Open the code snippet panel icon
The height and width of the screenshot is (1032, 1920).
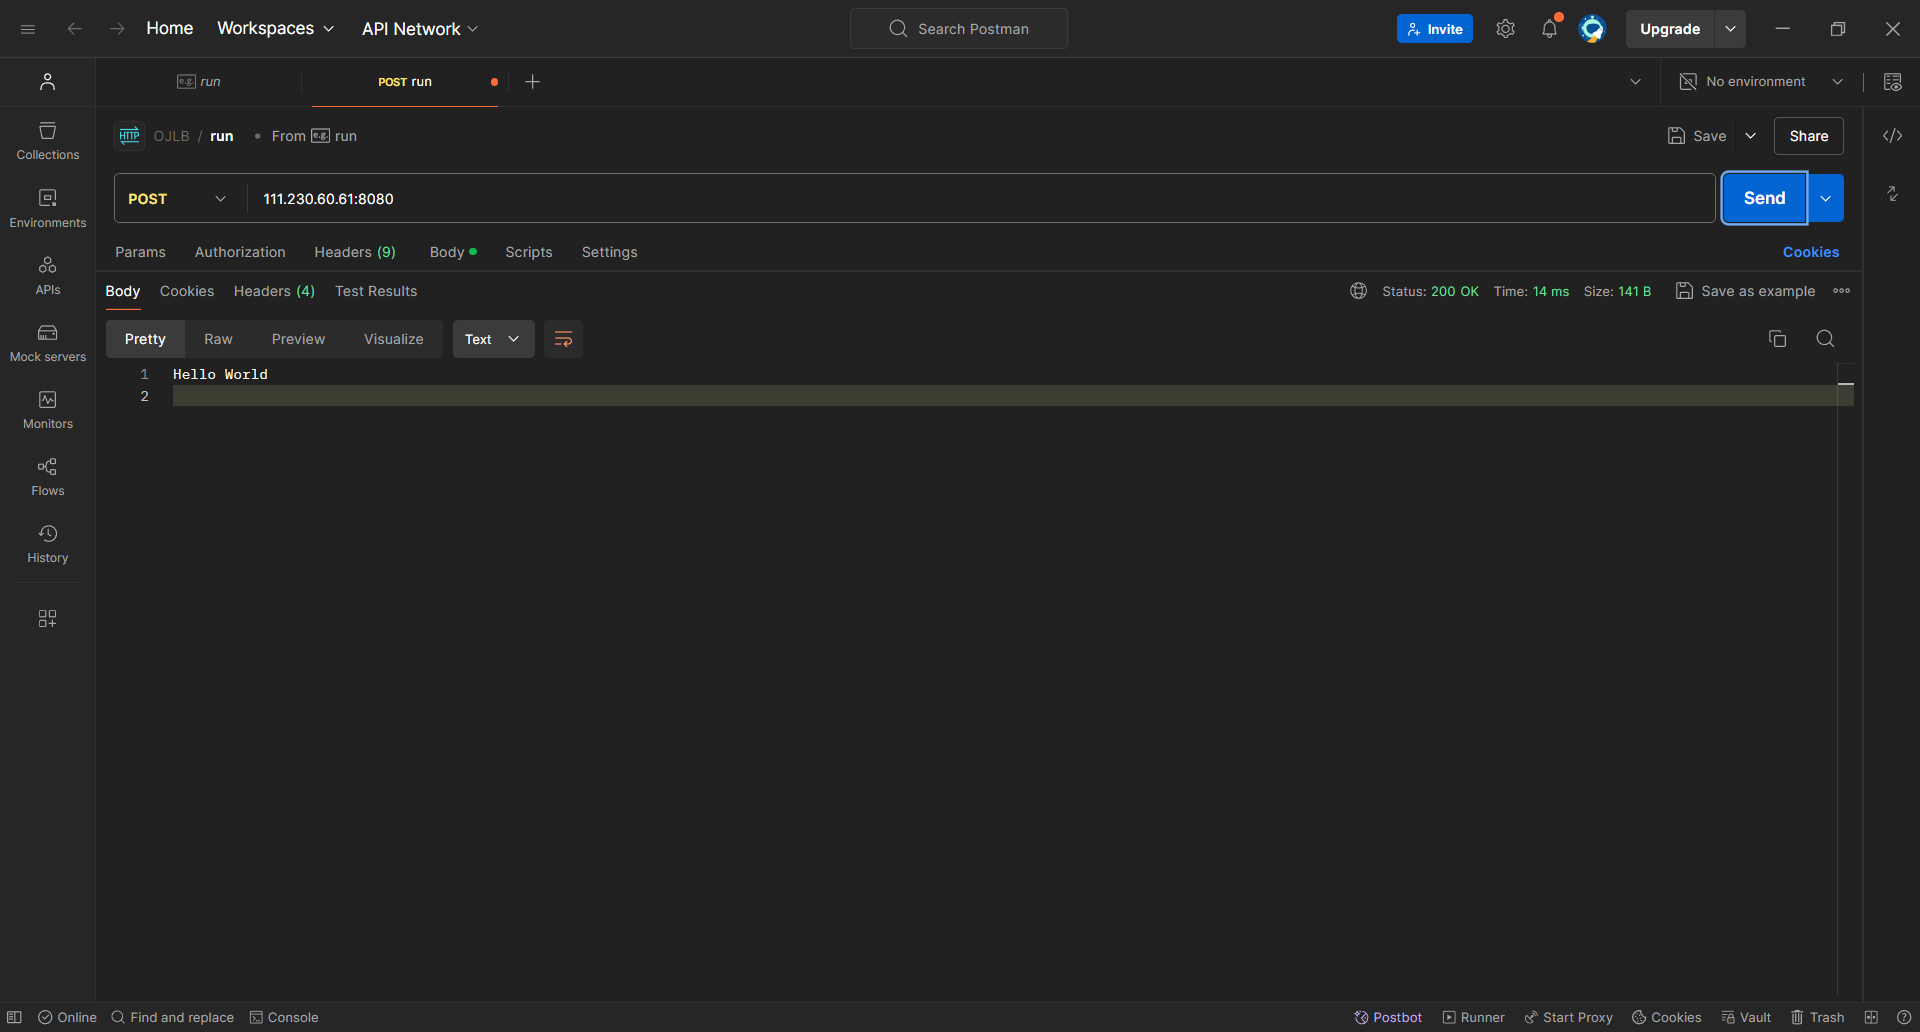pos(1892,136)
